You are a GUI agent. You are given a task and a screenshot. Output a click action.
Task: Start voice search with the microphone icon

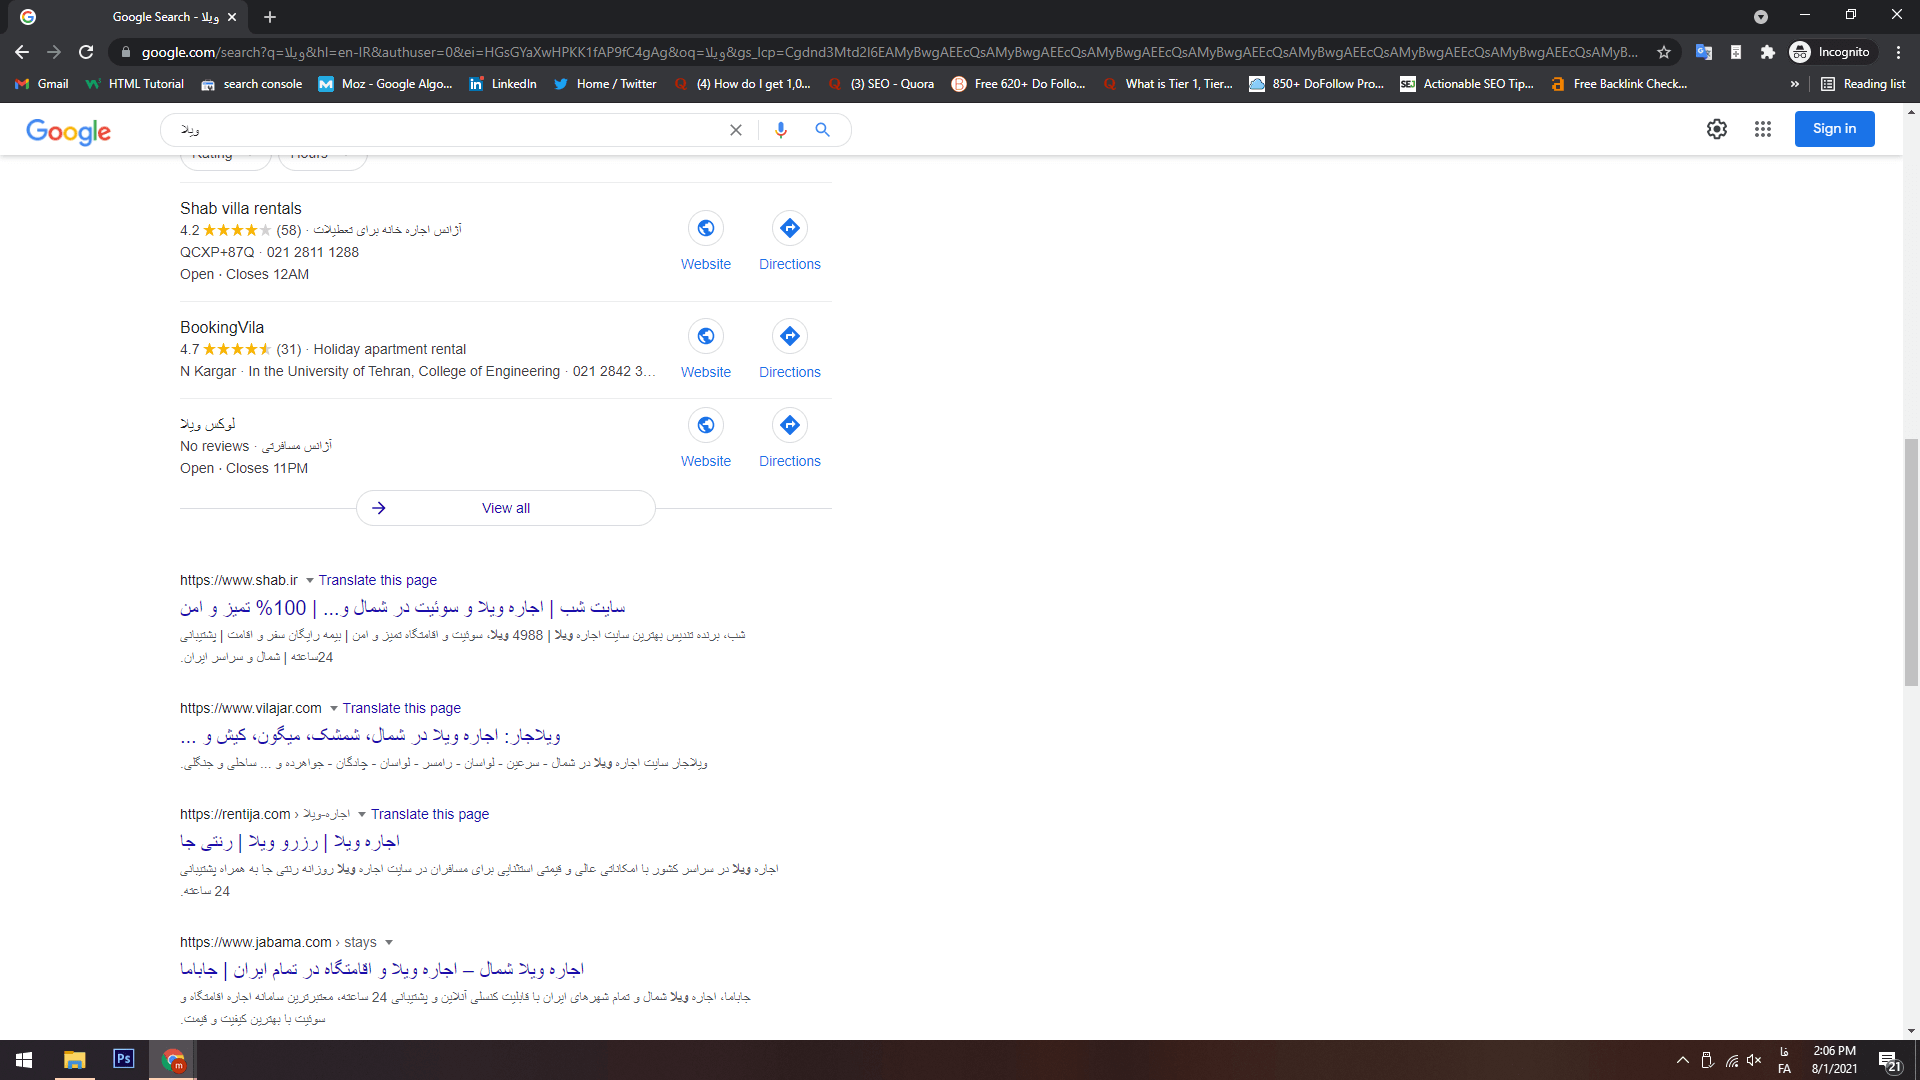tap(781, 130)
